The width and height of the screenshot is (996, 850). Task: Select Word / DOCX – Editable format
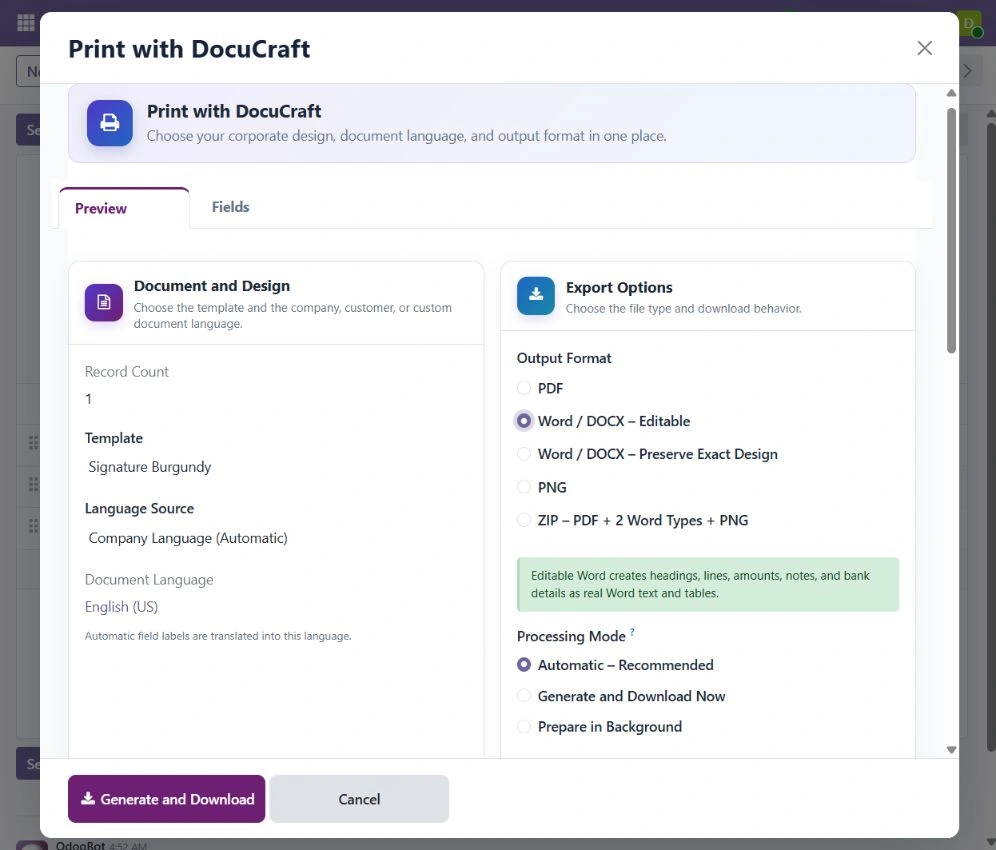(x=523, y=421)
